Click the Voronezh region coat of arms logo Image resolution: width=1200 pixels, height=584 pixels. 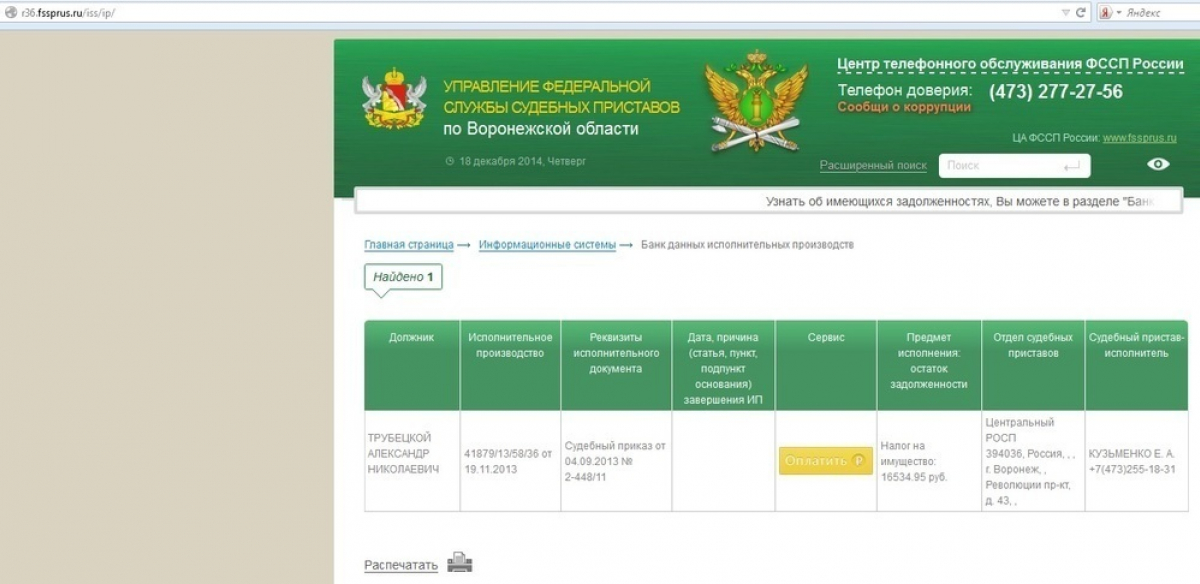(x=393, y=98)
